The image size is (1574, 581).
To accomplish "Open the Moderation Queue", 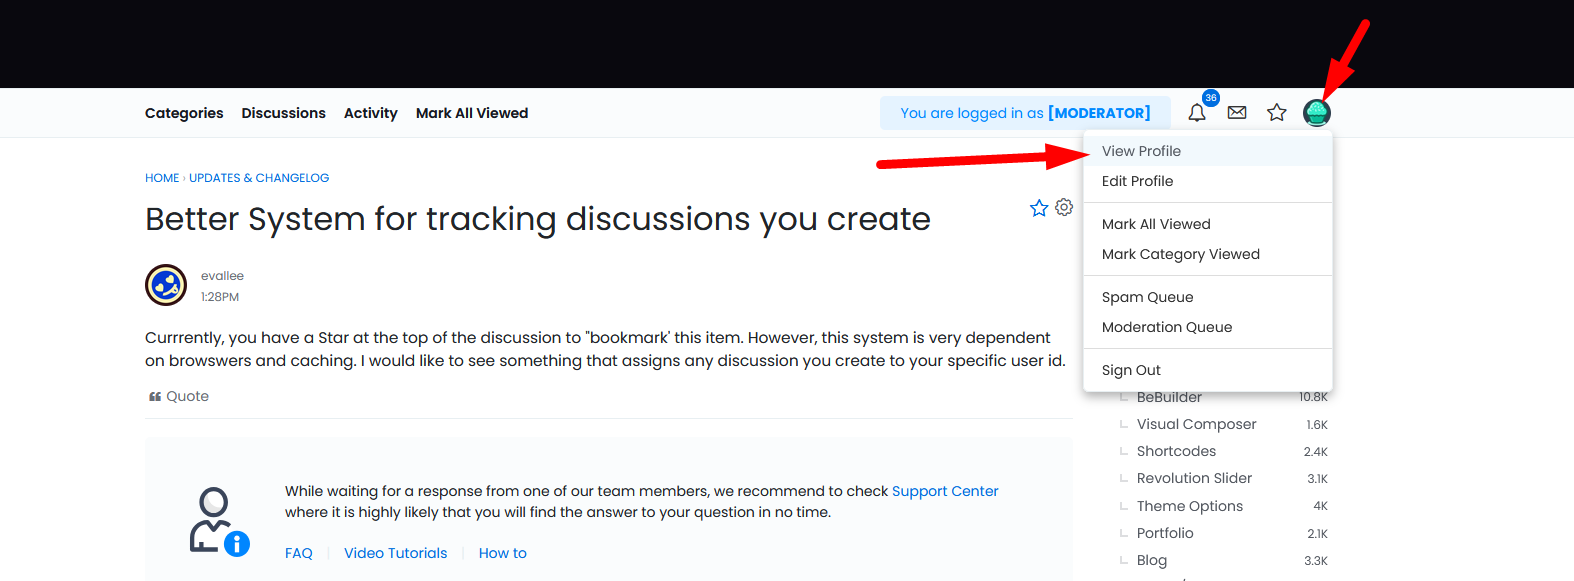I will click(x=1166, y=327).
